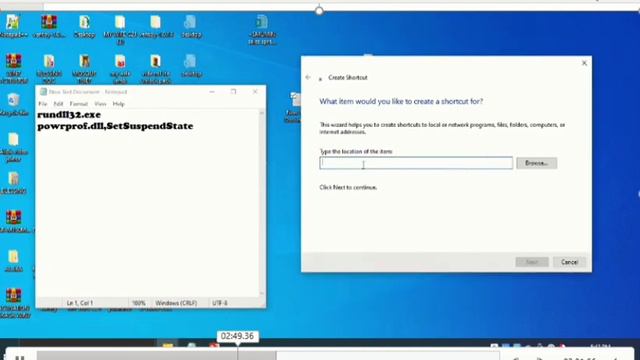Click the 'Type the location of the item' label
Image resolution: width=640 pixels, height=360 pixels.
356,151
